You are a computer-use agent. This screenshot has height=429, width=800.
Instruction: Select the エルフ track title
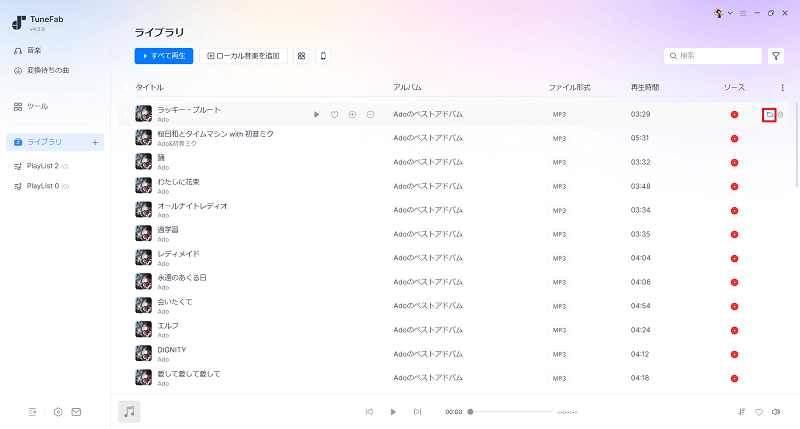tap(168, 325)
